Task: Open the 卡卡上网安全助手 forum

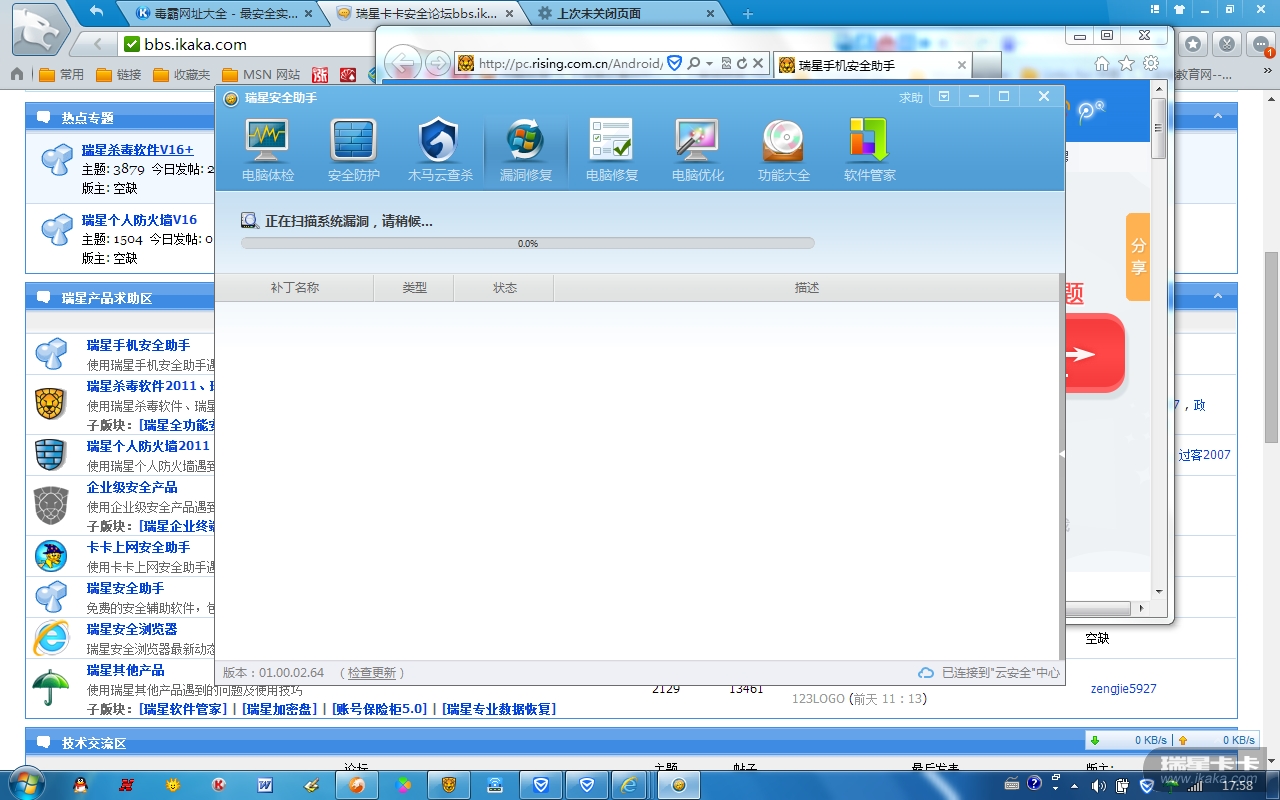Action: pos(138,548)
